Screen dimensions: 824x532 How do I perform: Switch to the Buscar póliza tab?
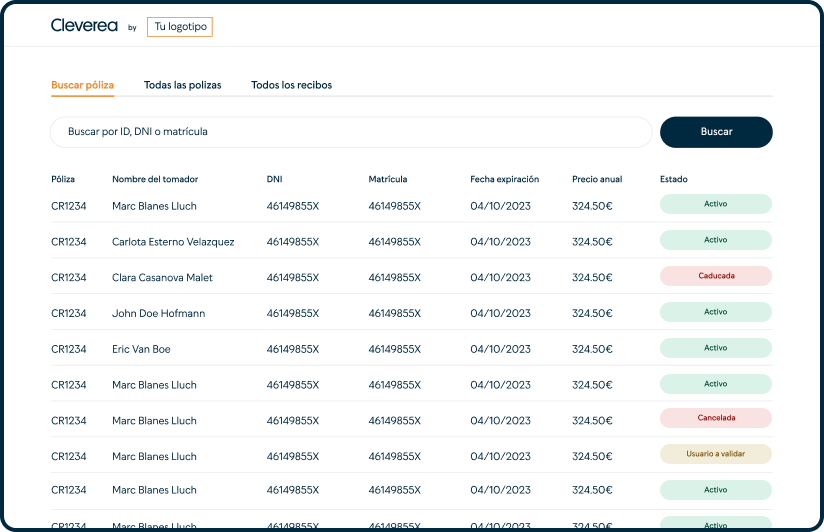[x=82, y=85]
